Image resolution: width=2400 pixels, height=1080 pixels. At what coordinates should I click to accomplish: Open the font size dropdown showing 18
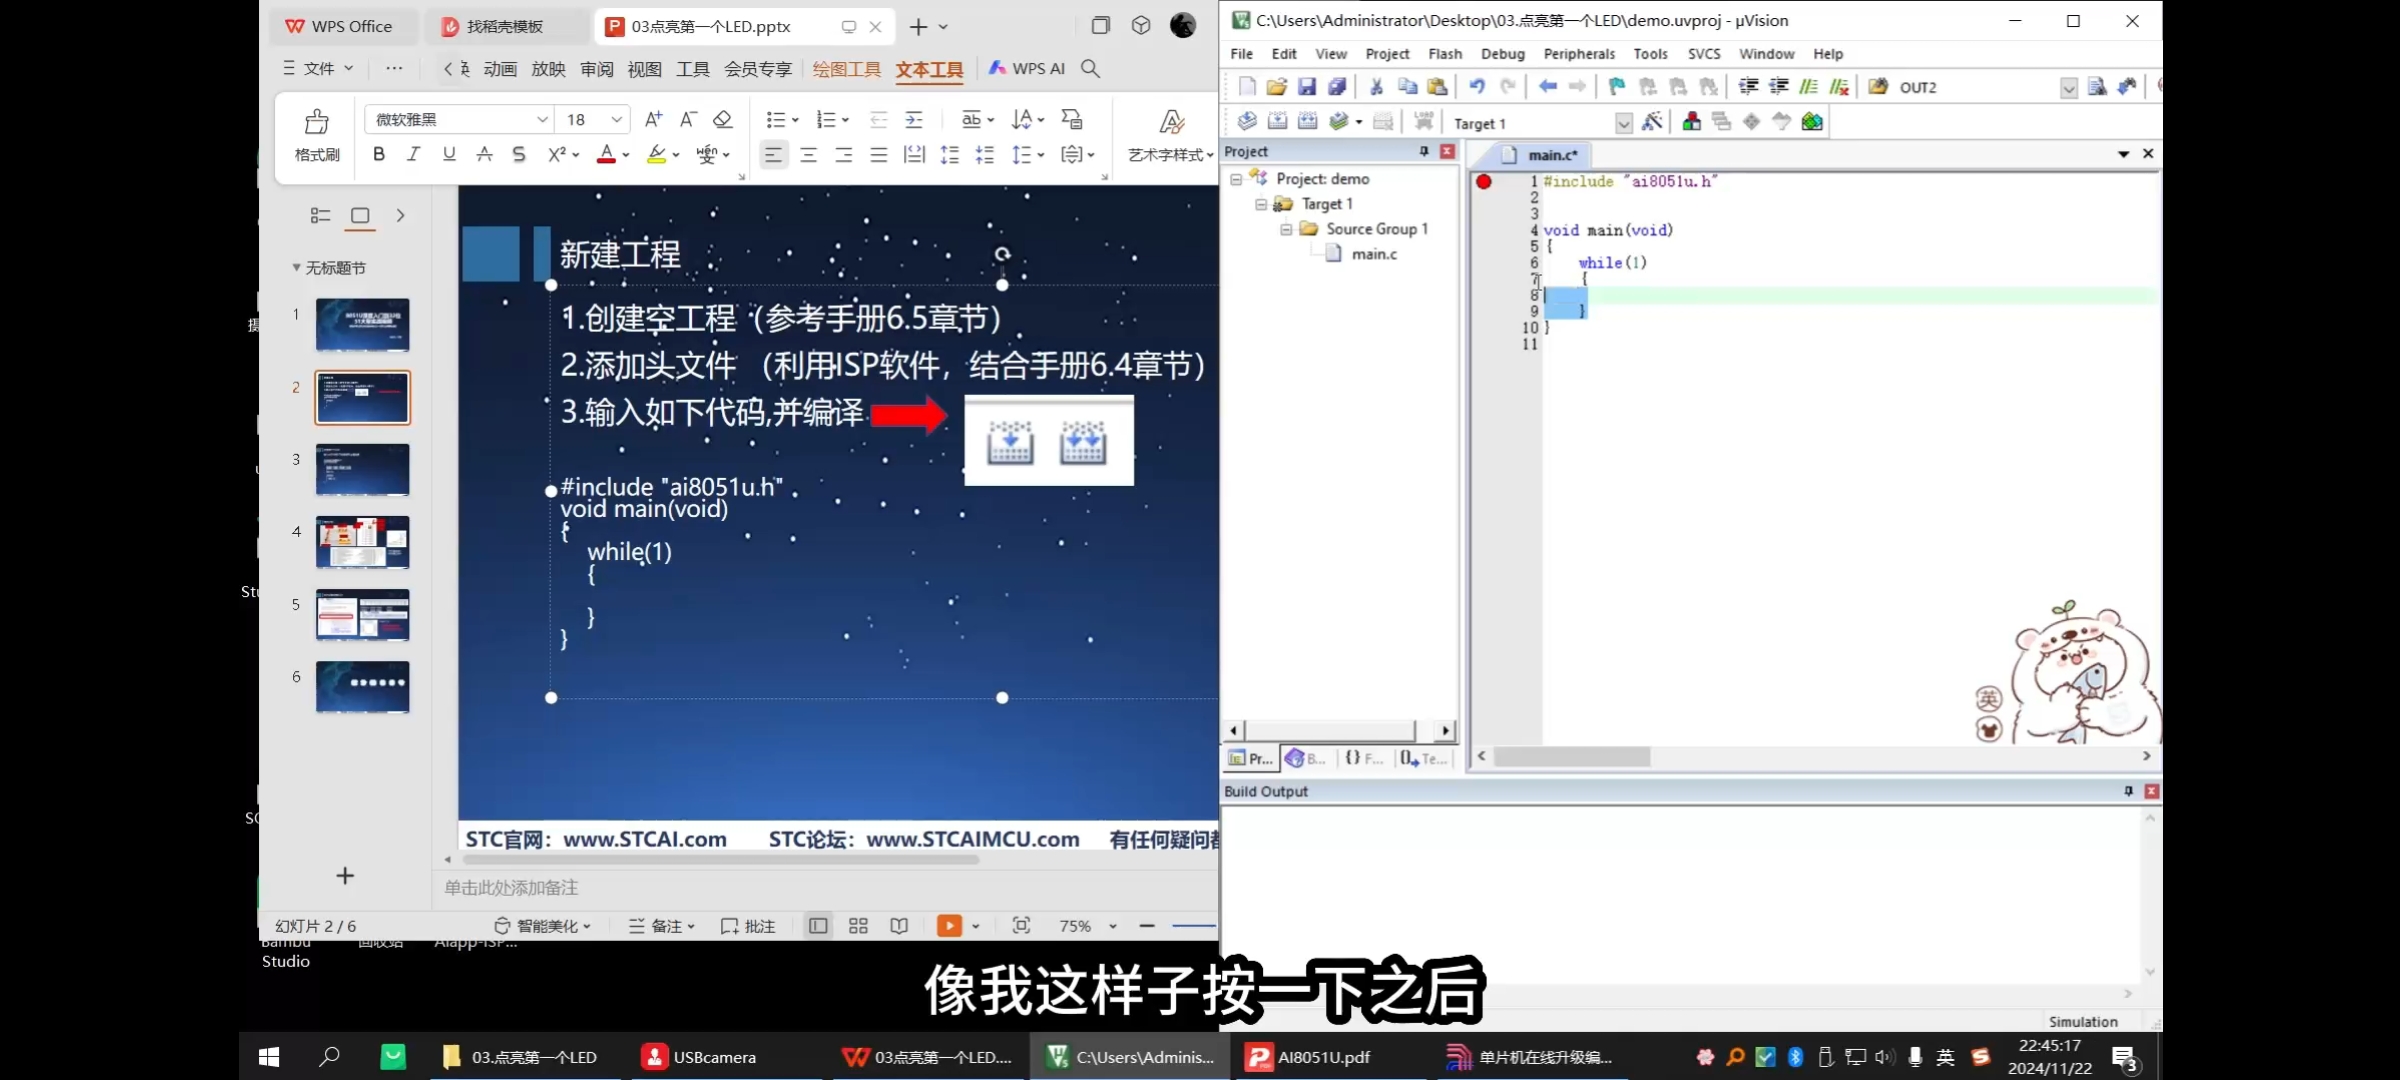click(x=617, y=120)
